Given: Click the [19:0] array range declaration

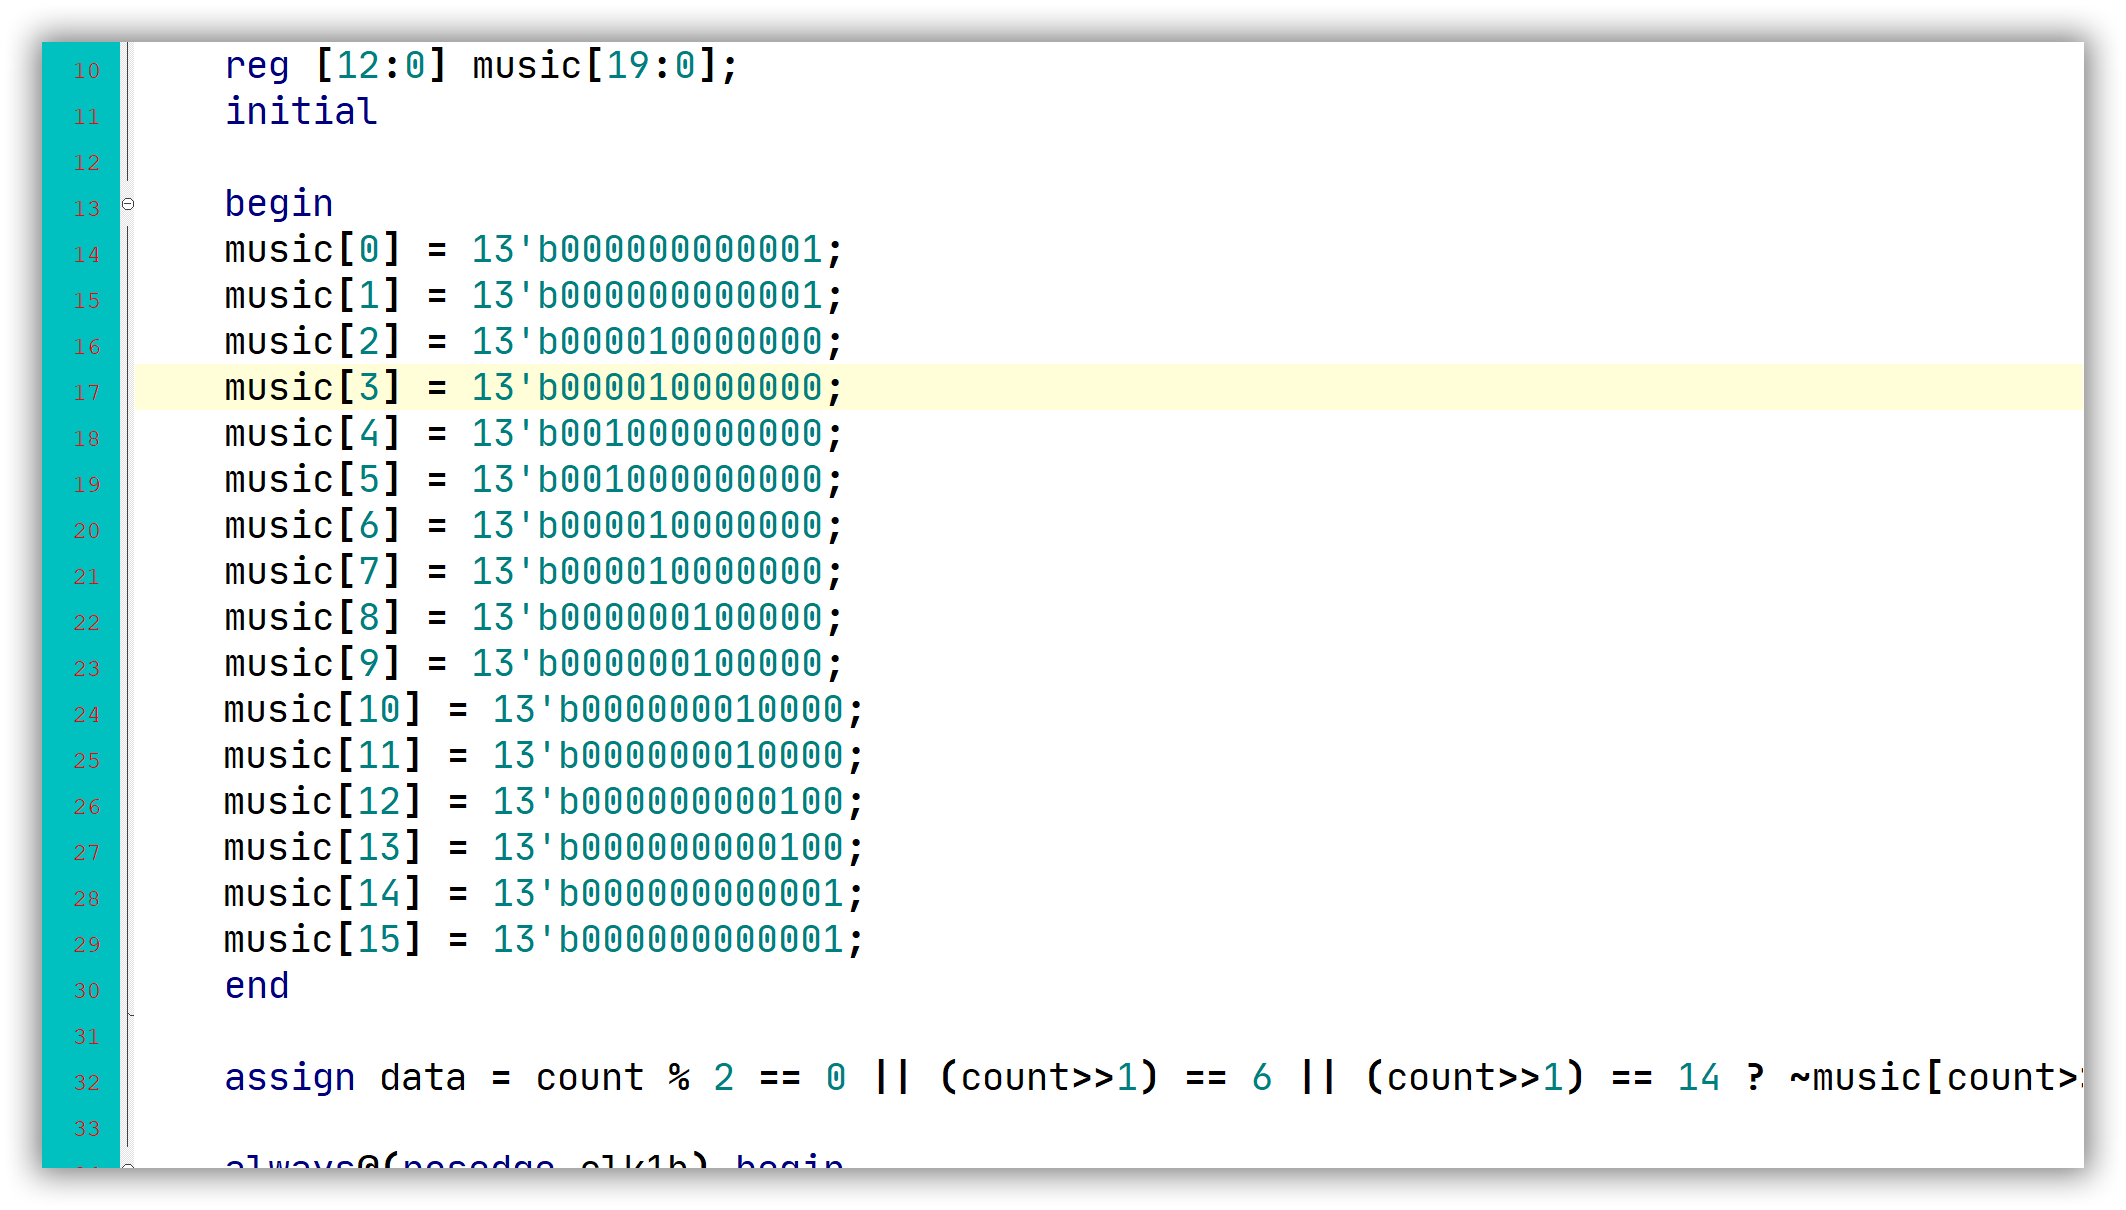Looking at the screenshot, I should point(651,65).
